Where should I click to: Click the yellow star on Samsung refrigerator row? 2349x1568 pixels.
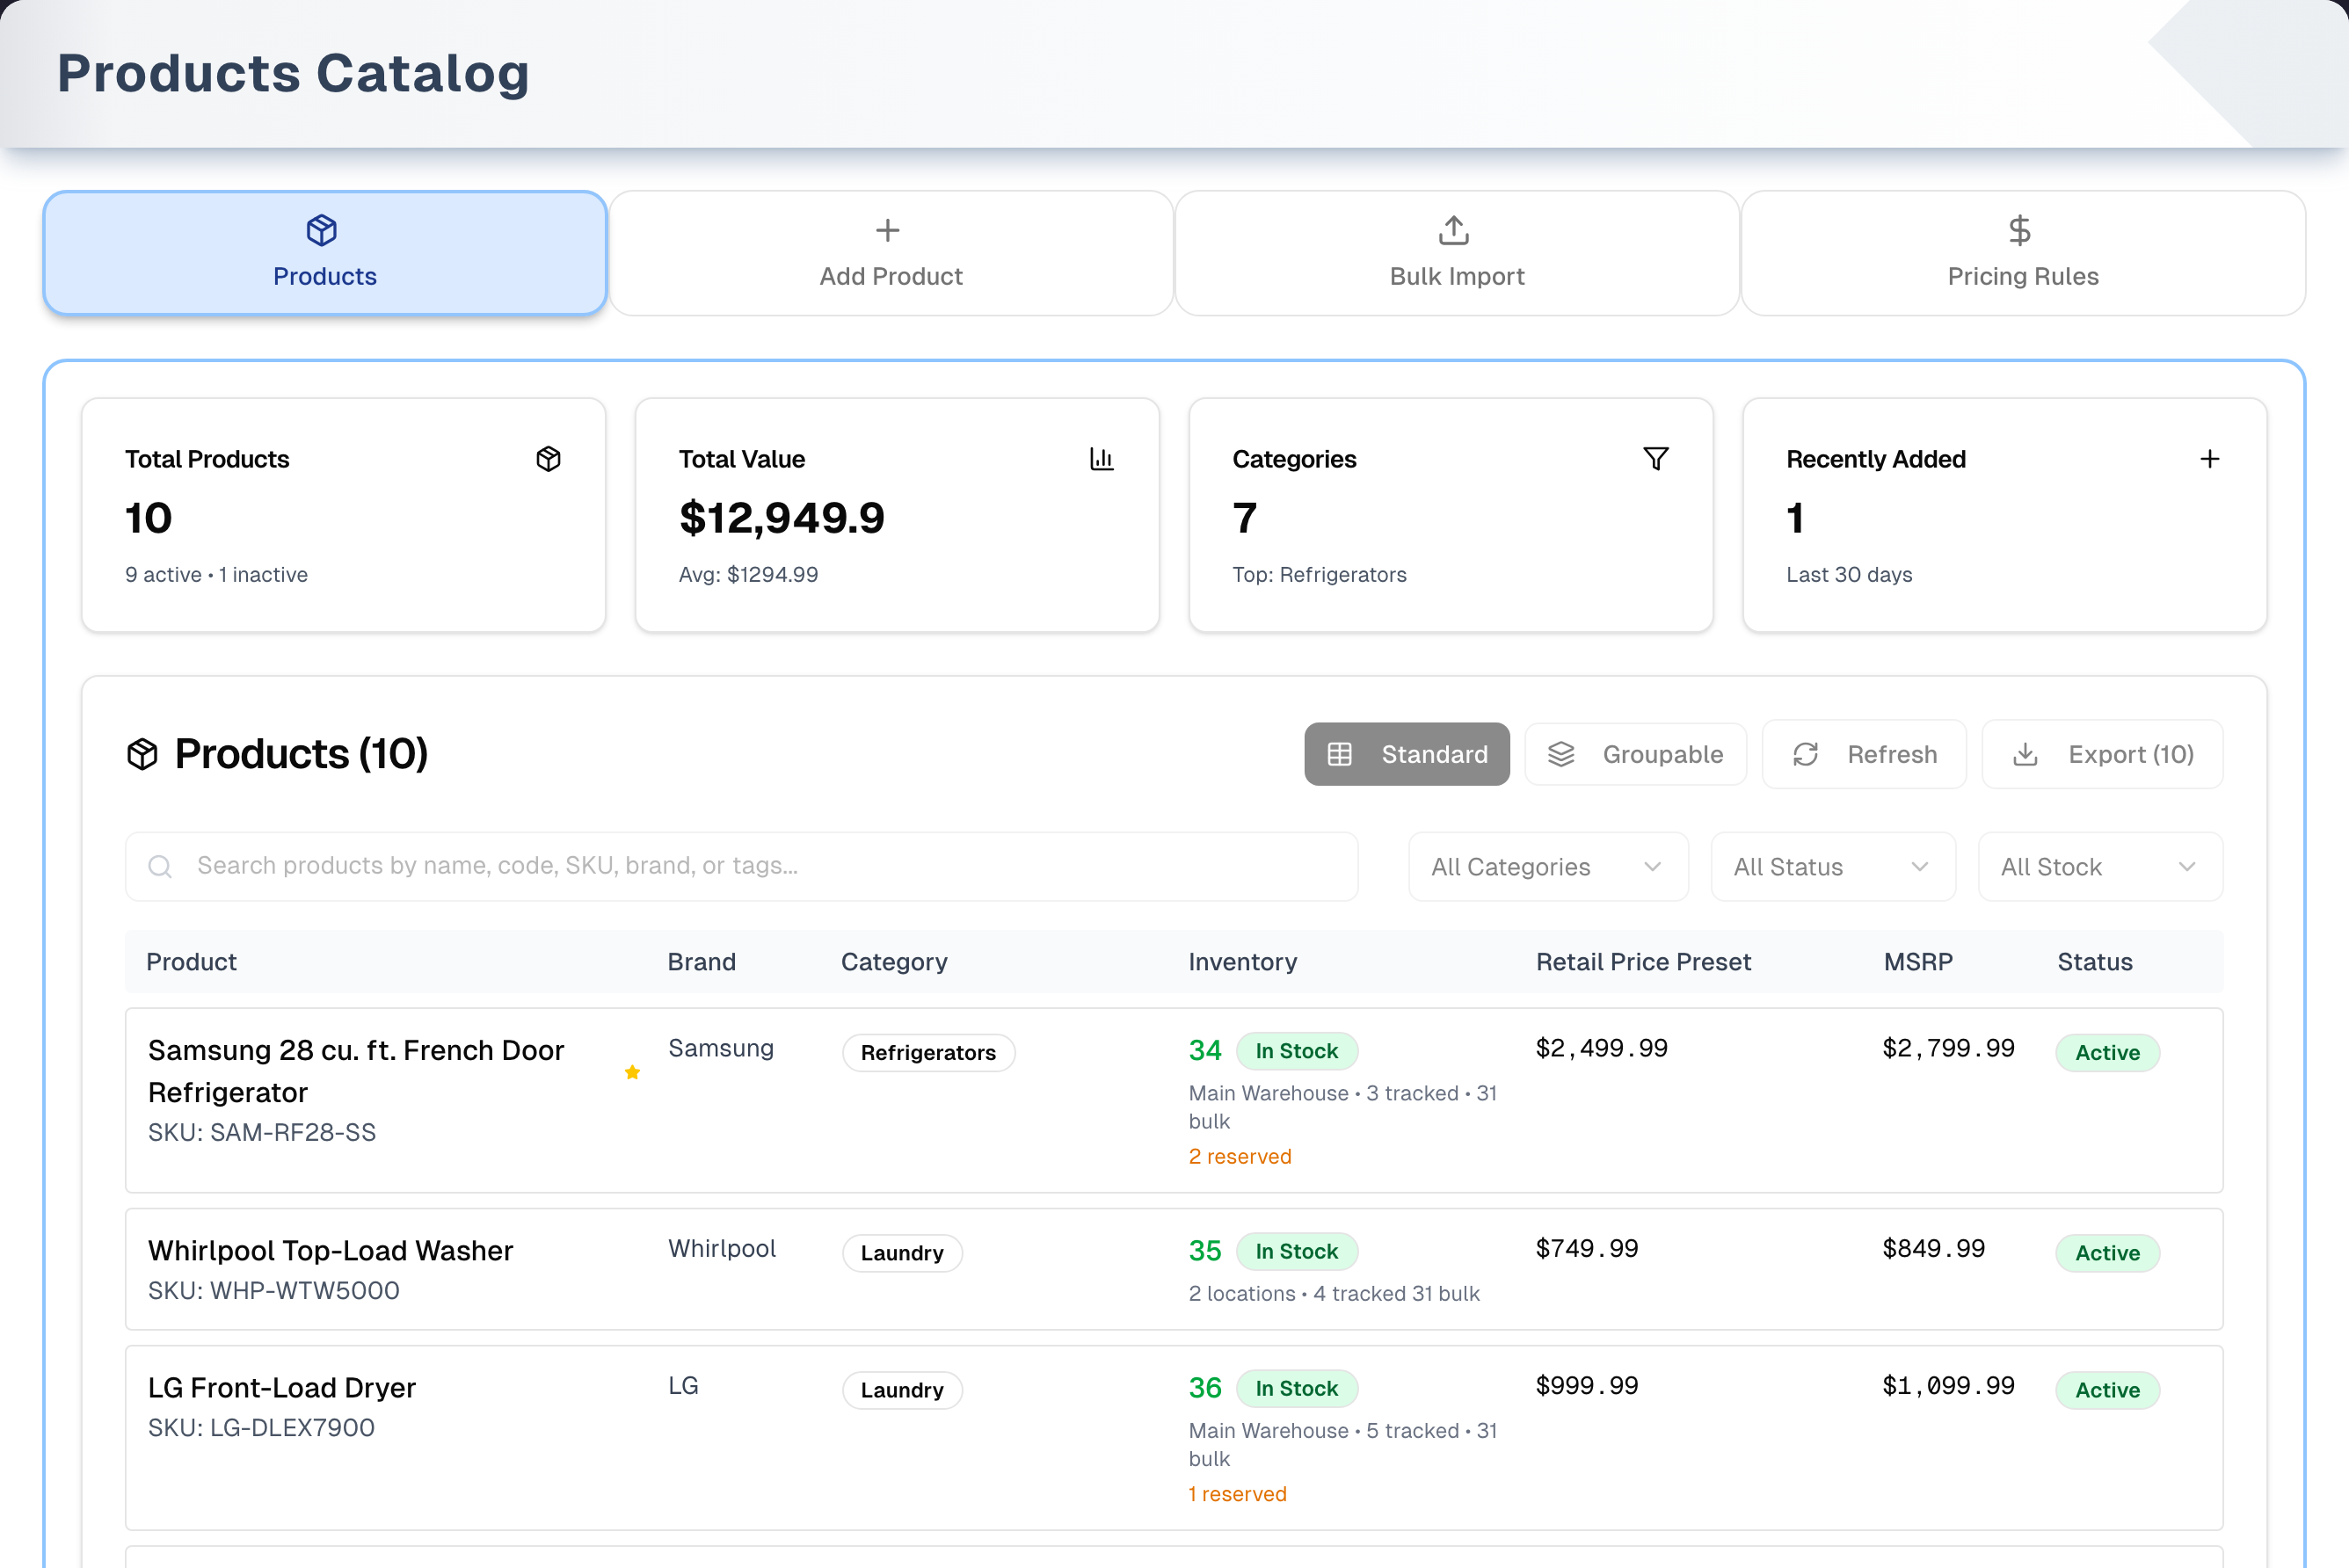(632, 1072)
